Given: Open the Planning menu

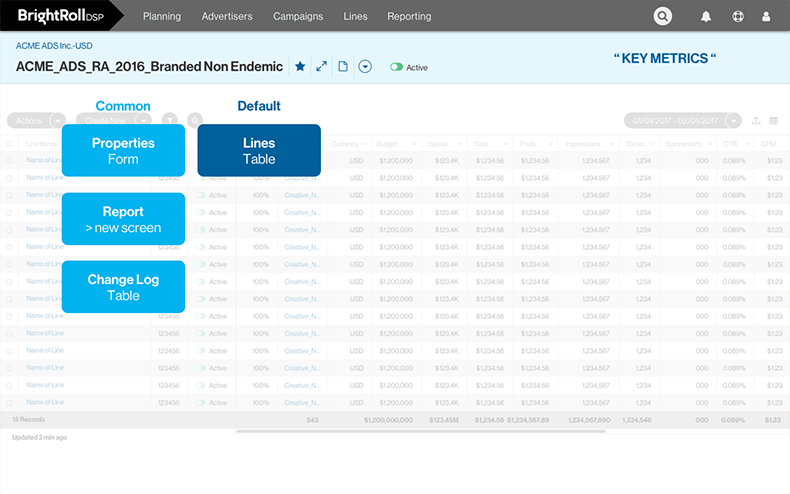Looking at the screenshot, I should [x=162, y=17].
